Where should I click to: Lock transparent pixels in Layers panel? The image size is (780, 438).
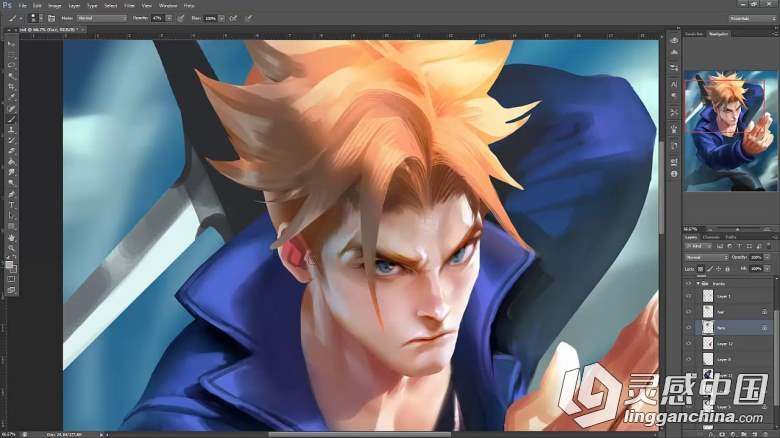(x=700, y=269)
